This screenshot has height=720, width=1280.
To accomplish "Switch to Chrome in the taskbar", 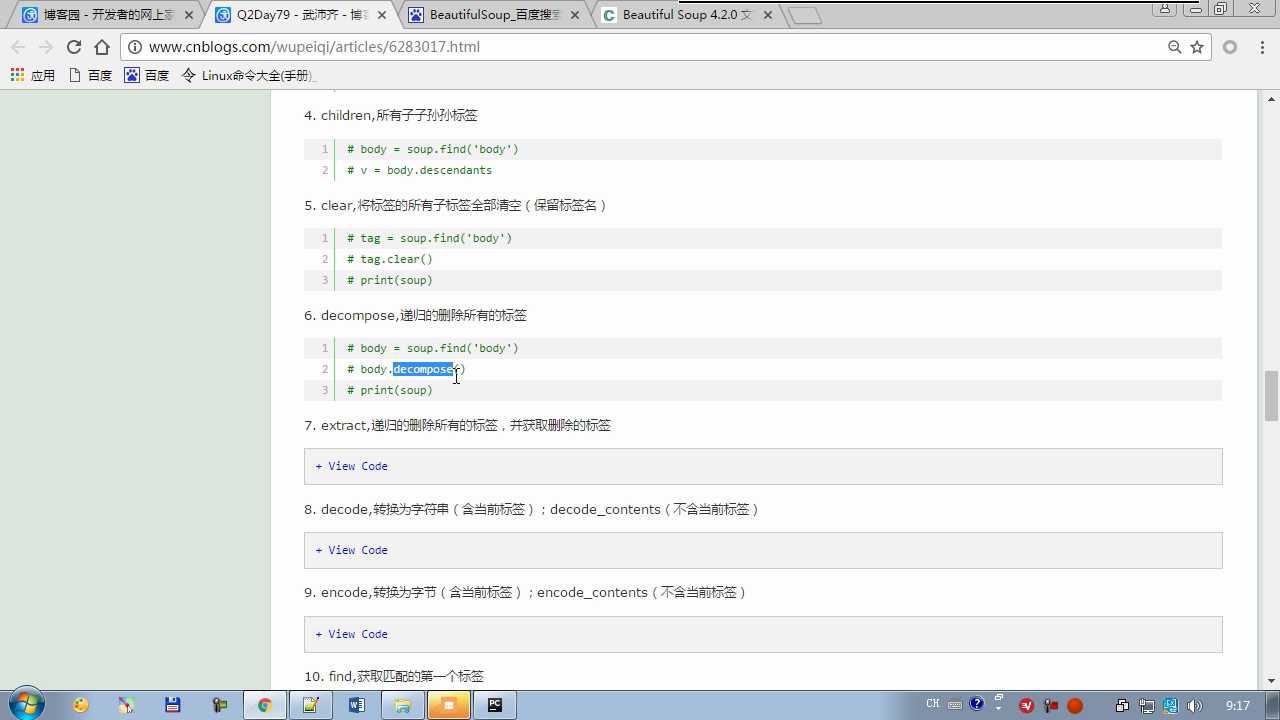I will [265, 705].
